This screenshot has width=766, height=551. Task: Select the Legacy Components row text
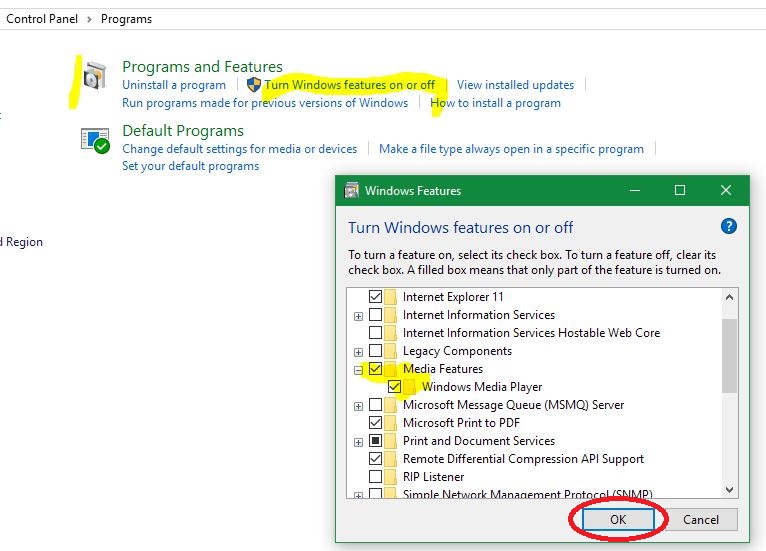457,351
